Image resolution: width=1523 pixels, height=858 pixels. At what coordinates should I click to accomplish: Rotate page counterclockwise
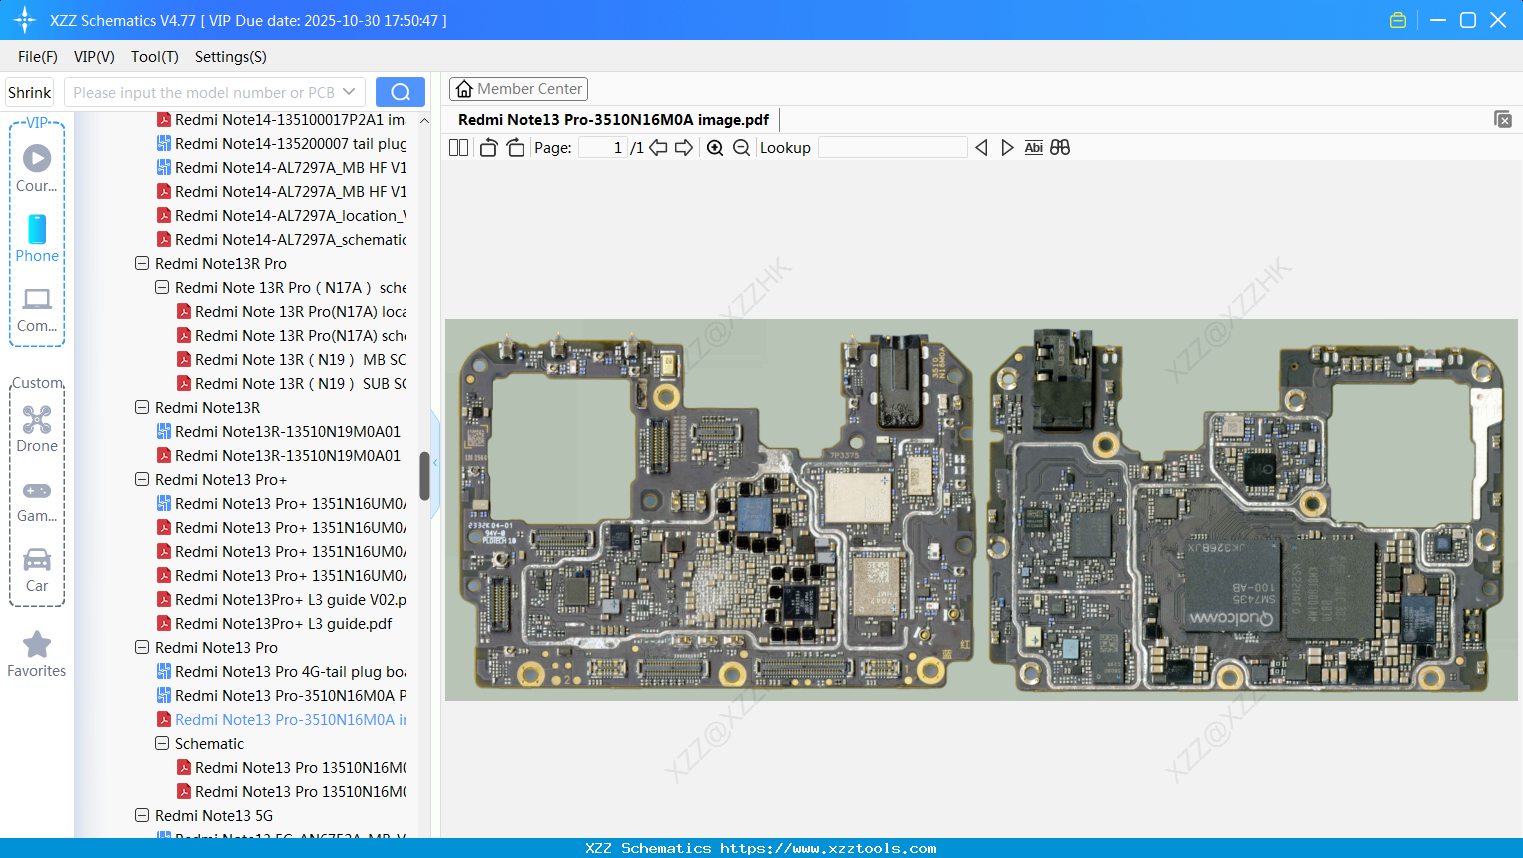click(x=488, y=148)
